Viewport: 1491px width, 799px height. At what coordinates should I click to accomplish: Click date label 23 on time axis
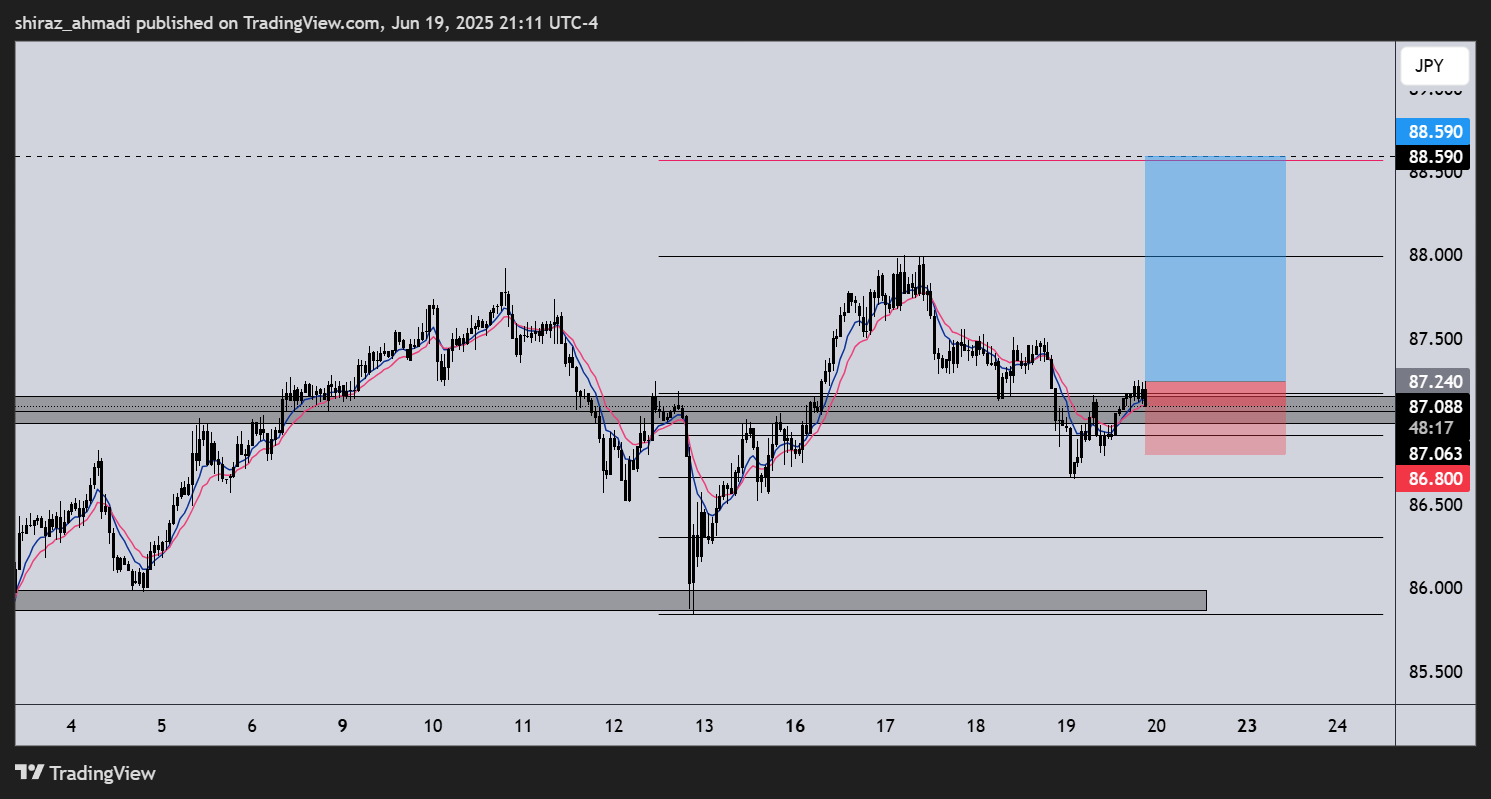coord(1247,726)
